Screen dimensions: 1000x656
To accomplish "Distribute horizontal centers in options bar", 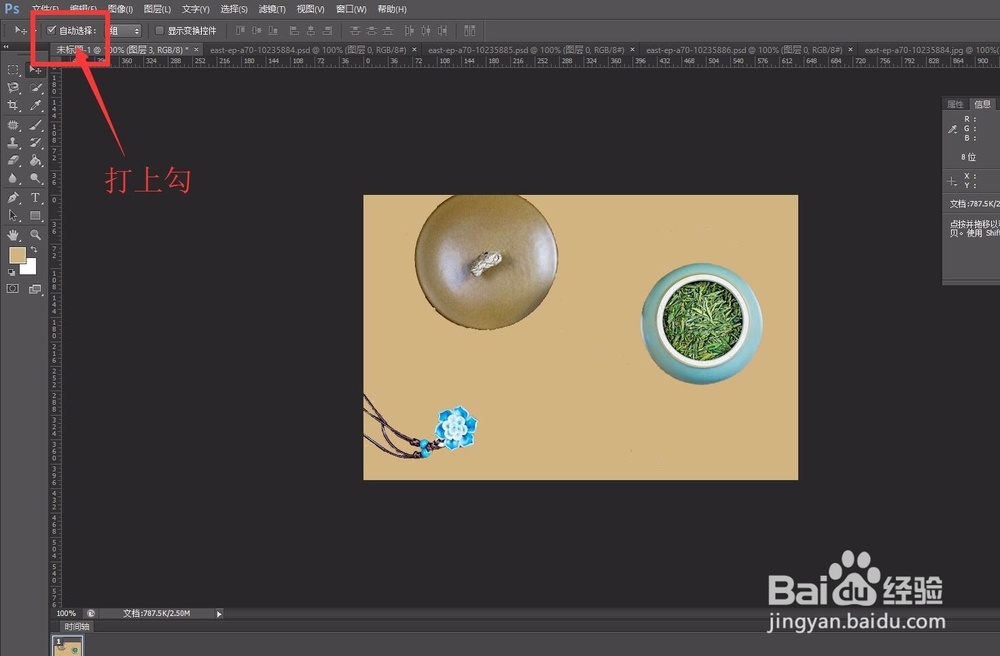I will point(425,31).
